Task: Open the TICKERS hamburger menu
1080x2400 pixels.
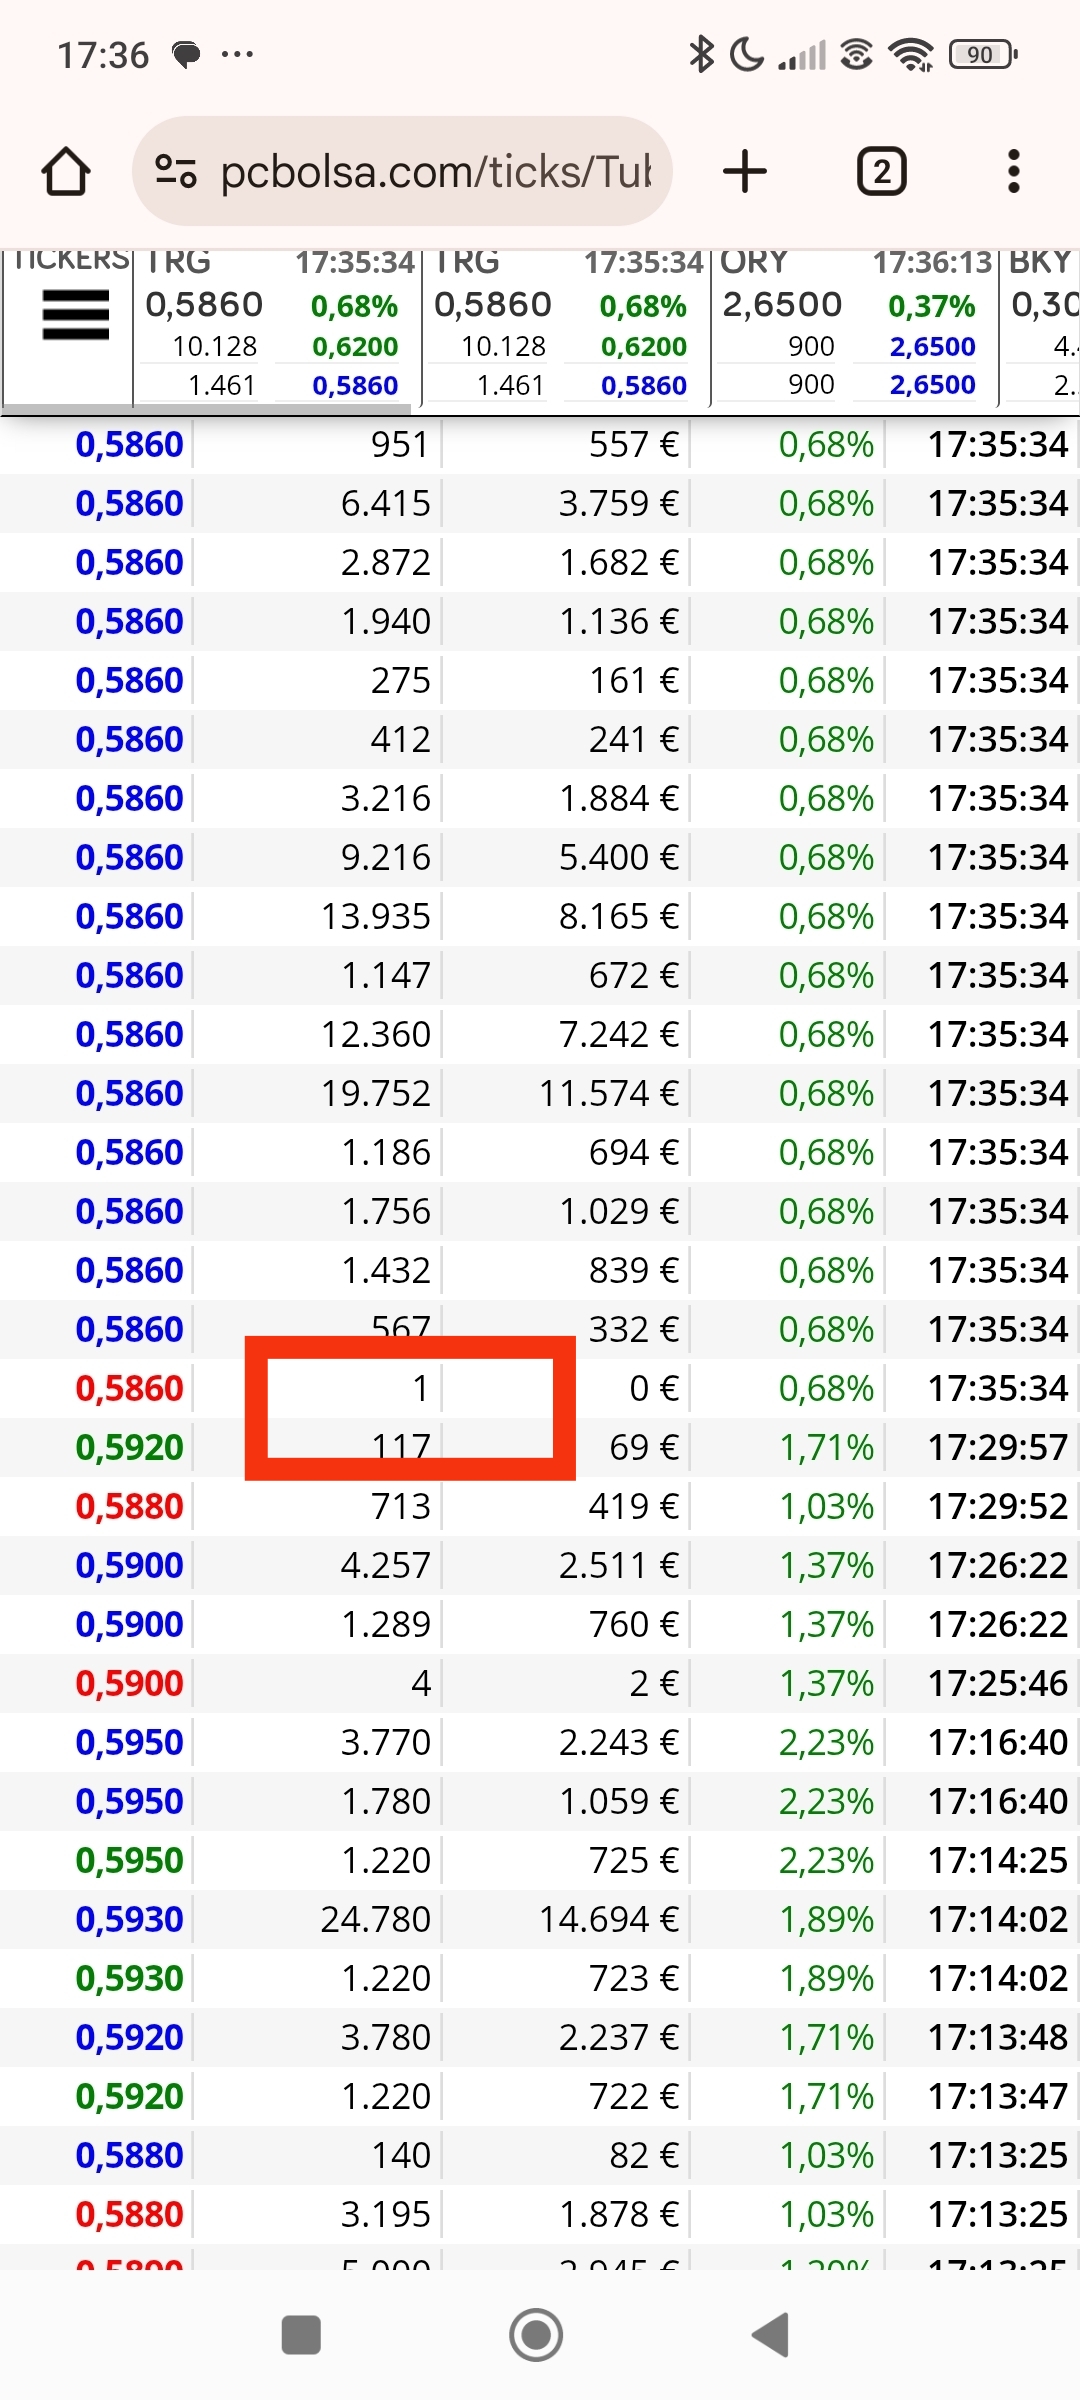Action: [x=76, y=315]
